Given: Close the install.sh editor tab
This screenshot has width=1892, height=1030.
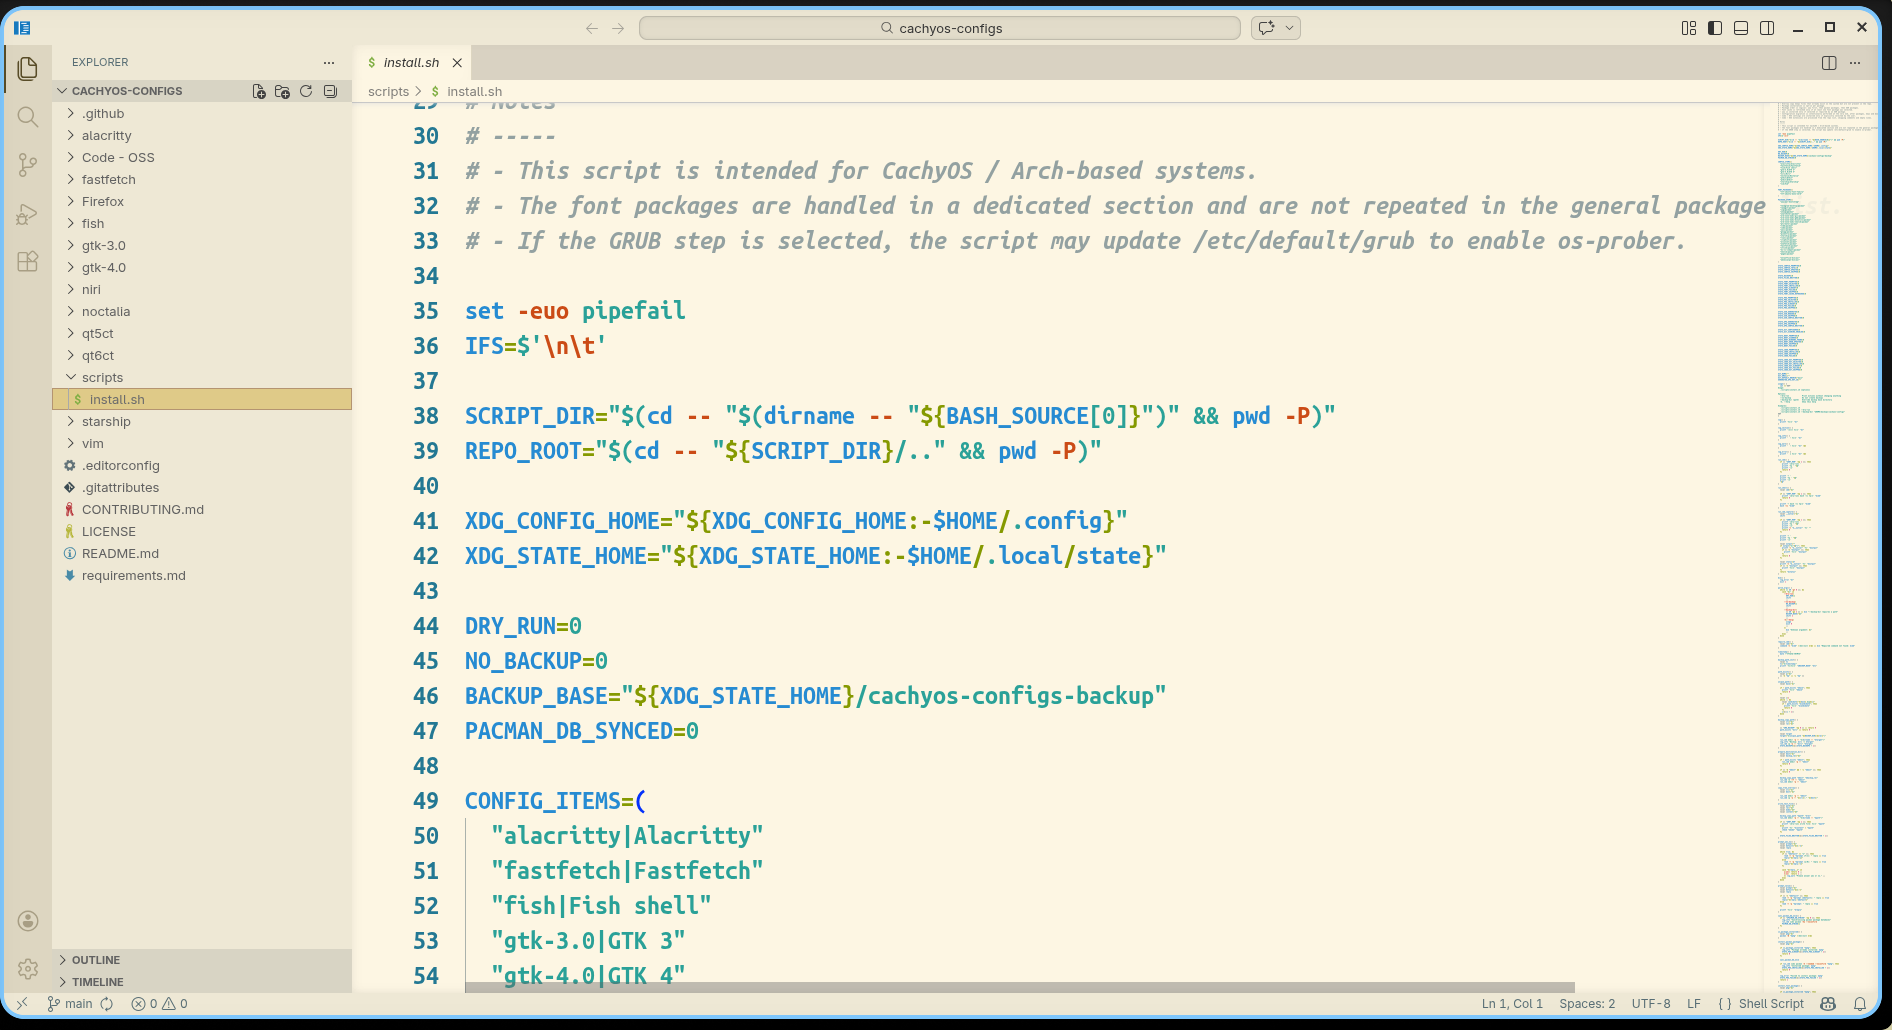Looking at the screenshot, I should pyautogui.click(x=457, y=62).
